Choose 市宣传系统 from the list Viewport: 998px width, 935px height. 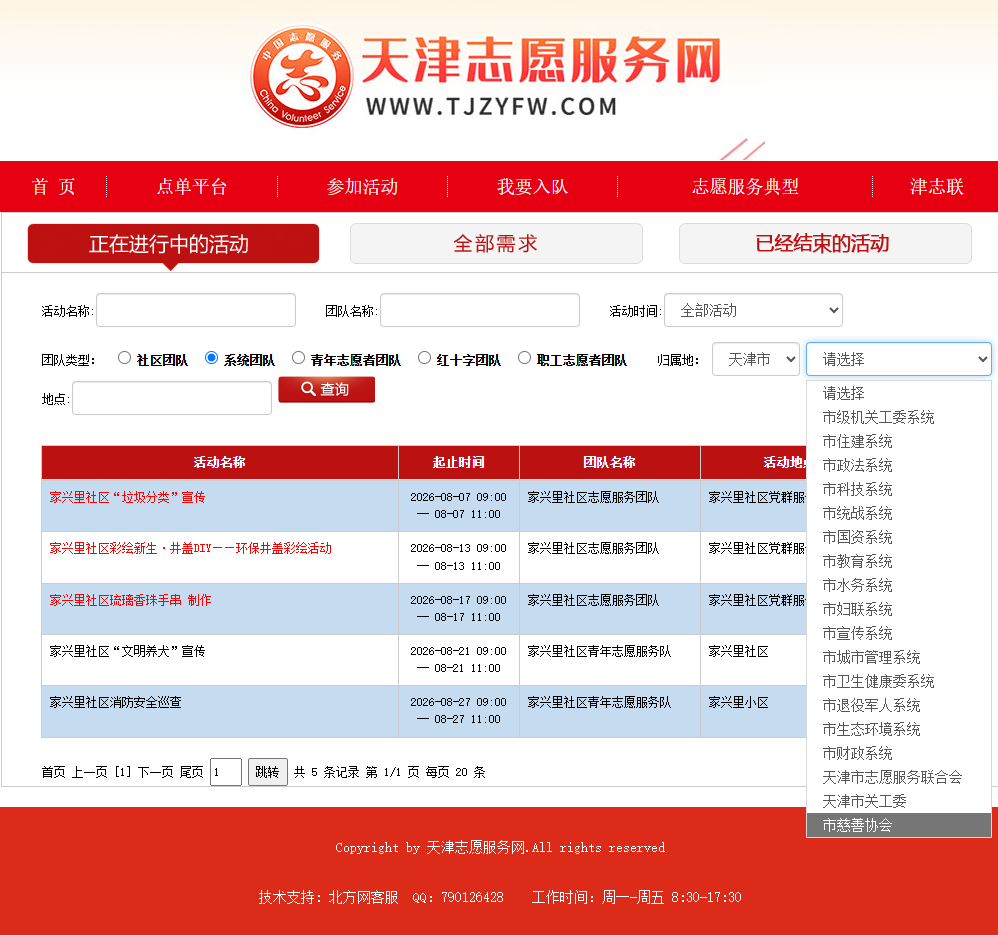point(899,634)
